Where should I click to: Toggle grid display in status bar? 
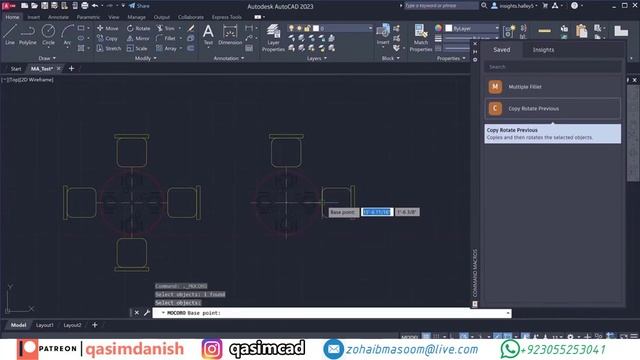coord(426,337)
